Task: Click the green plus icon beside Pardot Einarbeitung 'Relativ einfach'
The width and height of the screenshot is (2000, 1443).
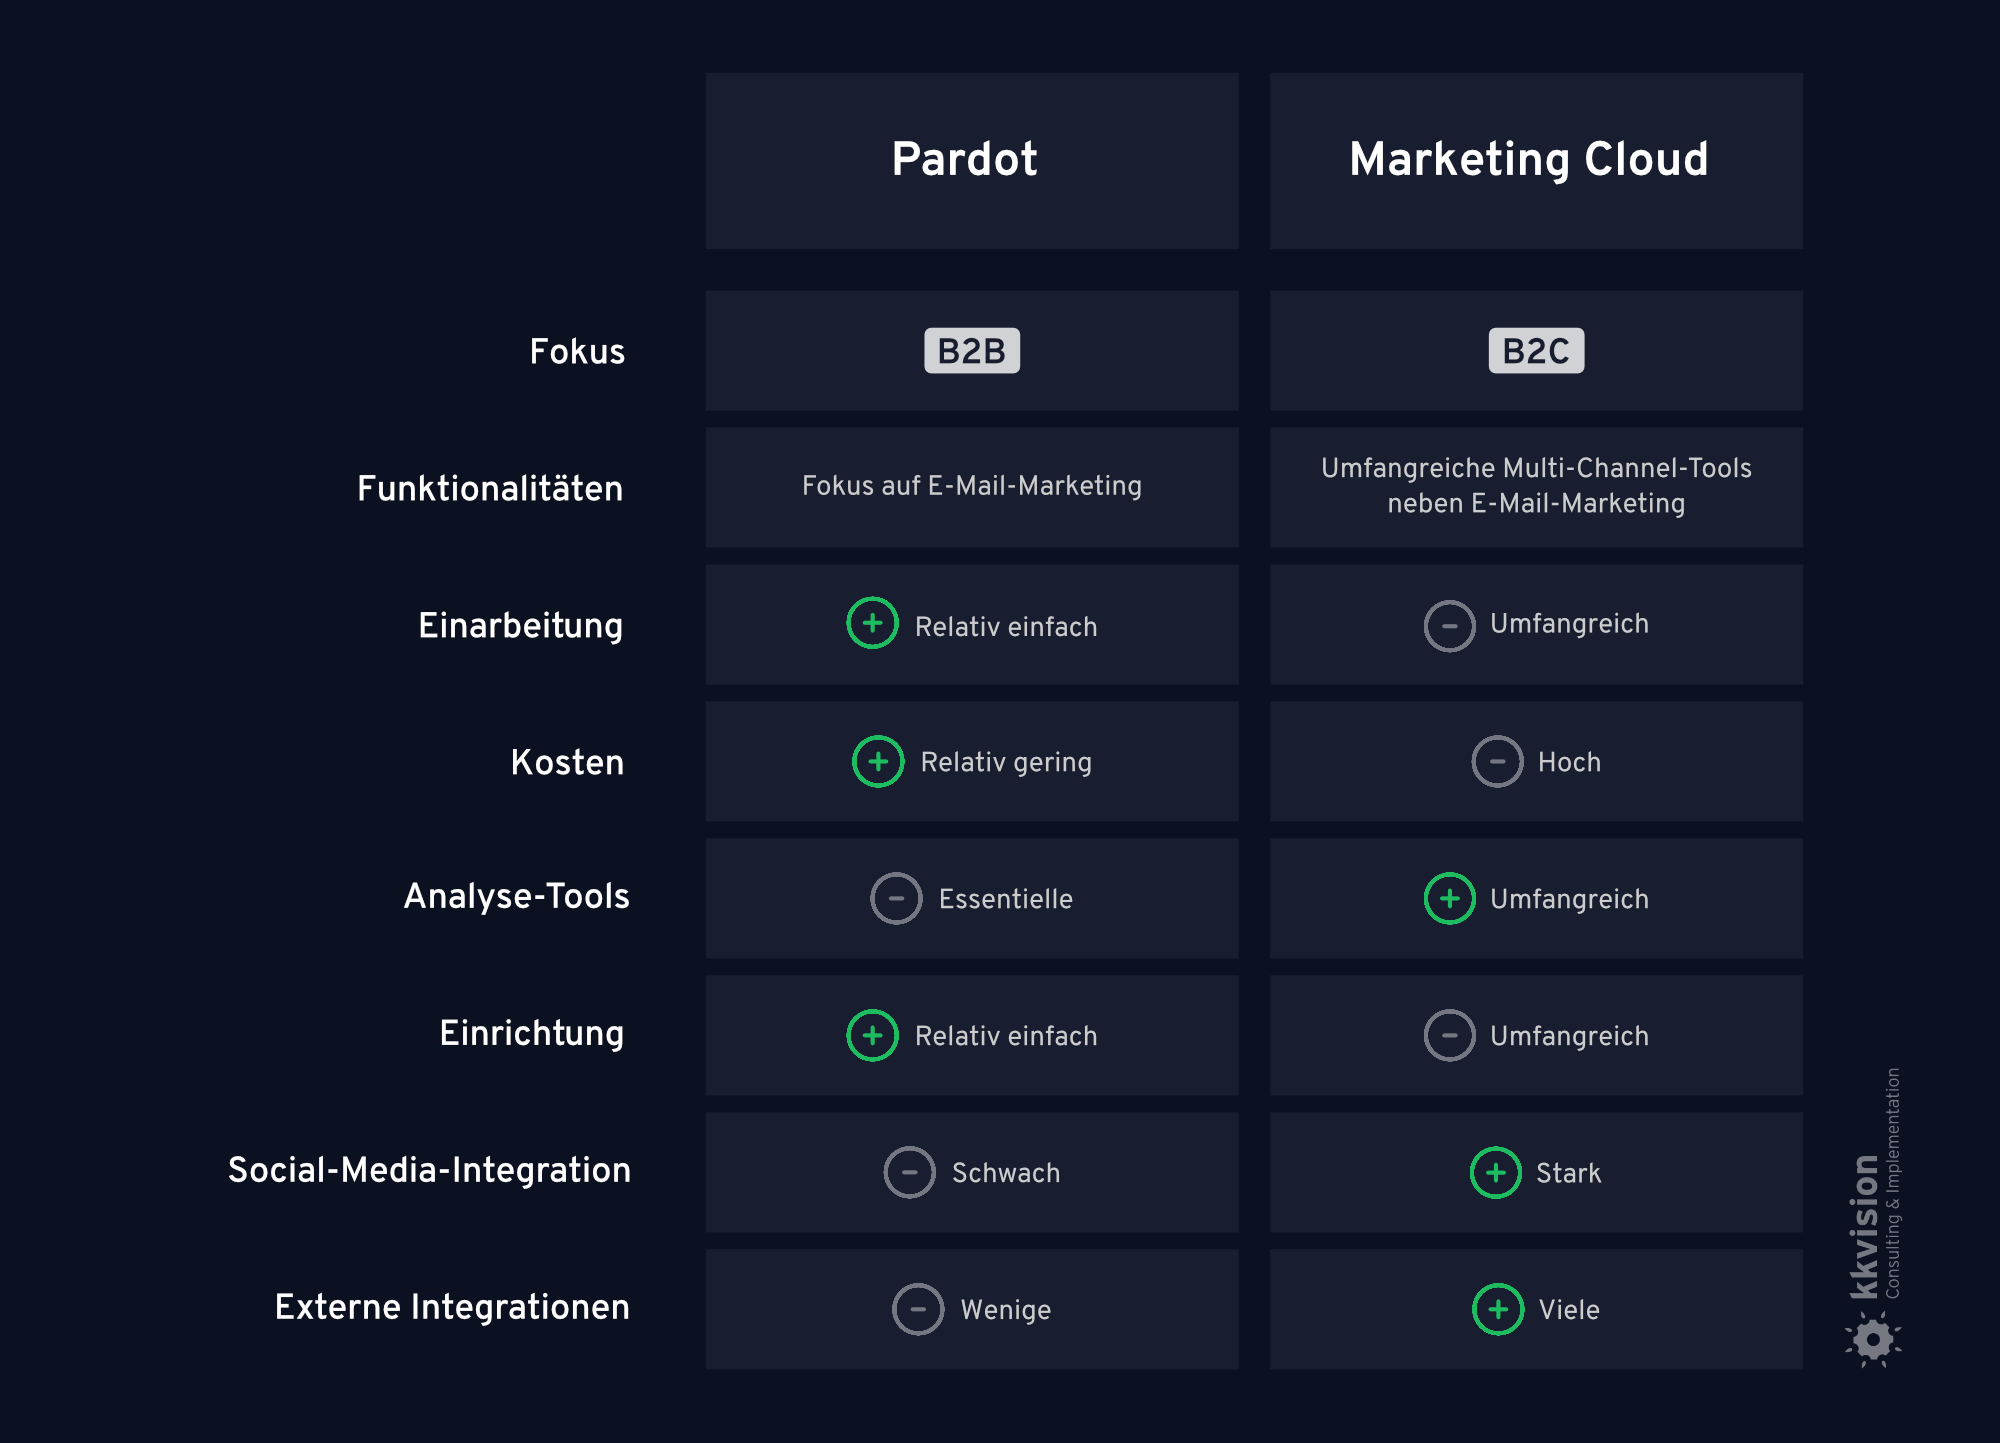Action: click(872, 623)
